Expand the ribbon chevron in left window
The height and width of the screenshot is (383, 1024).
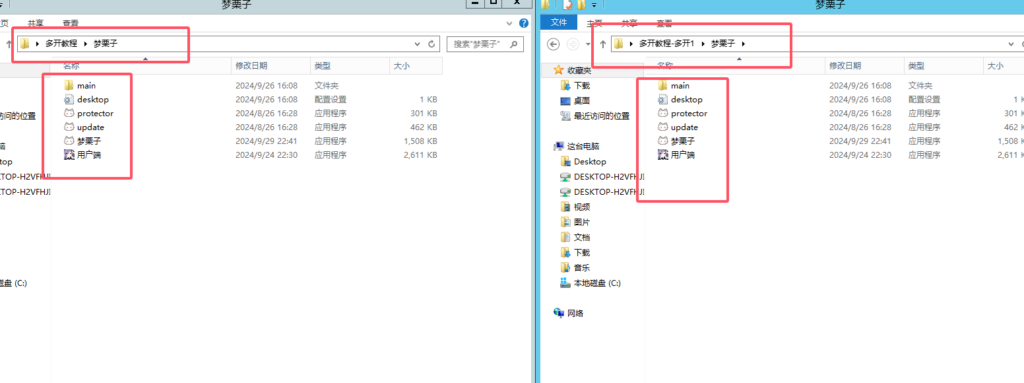point(510,23)
